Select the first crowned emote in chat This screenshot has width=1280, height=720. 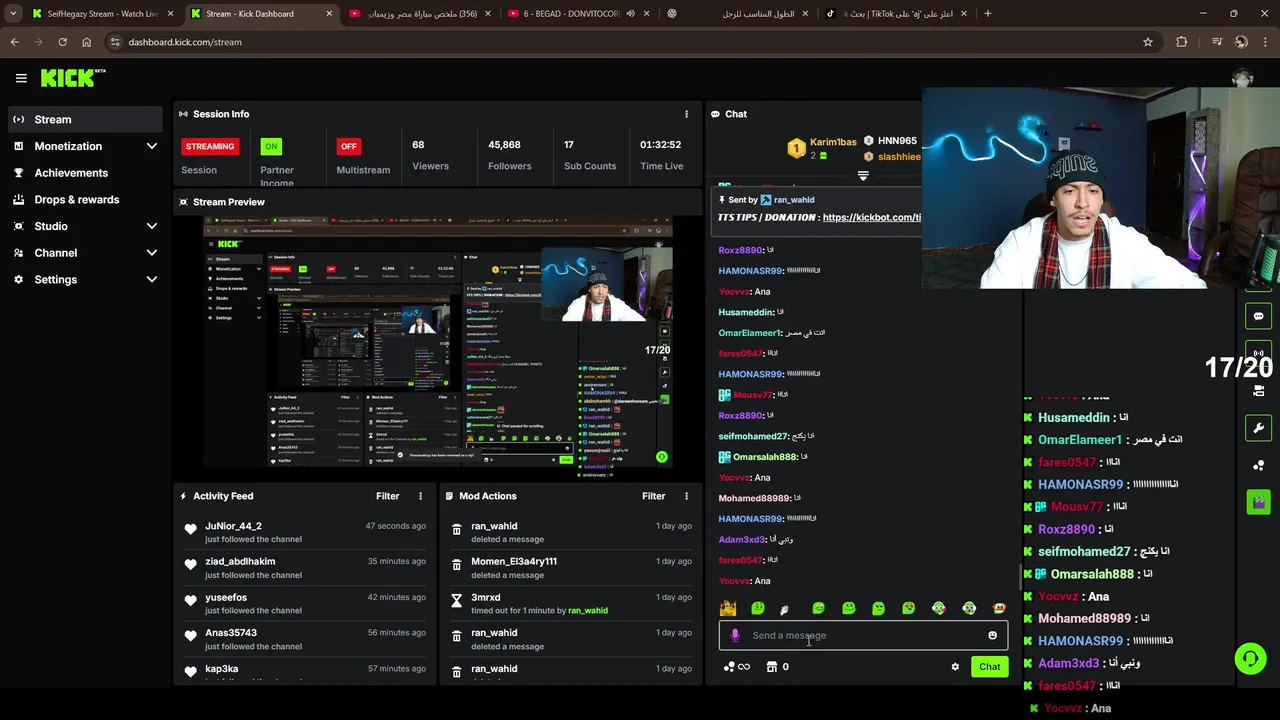pos(728,608)
